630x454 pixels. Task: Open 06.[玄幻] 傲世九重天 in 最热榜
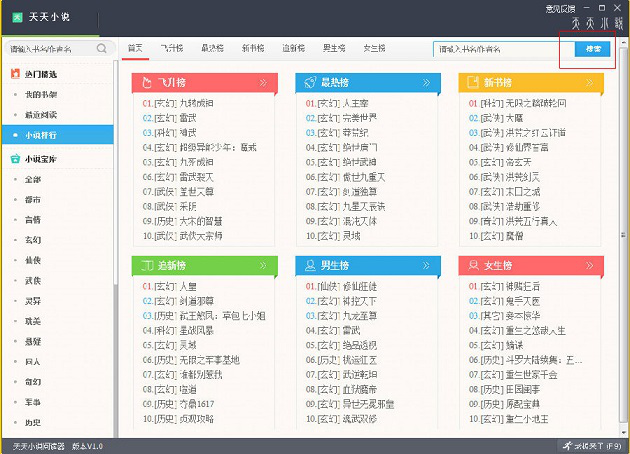(x=345, y=177)
